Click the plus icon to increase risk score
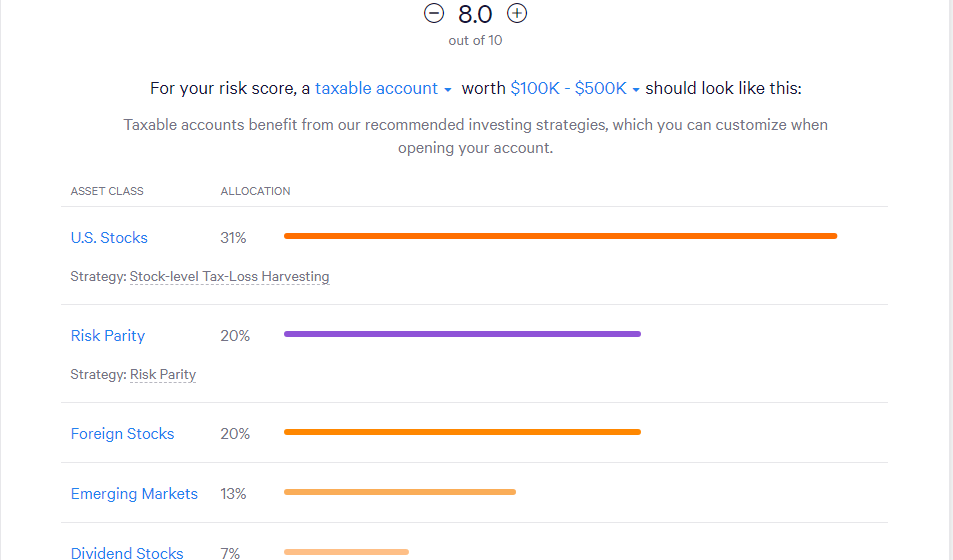This screenshot has width=953, height=560. tap(517, 14)
